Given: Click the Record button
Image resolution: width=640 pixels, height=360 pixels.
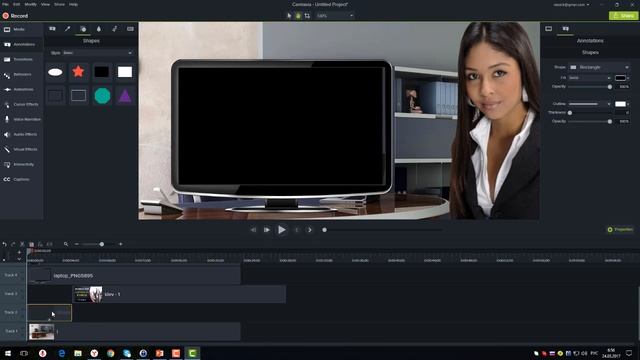Looking at the screenshot, I should click(x=15, y=16).
